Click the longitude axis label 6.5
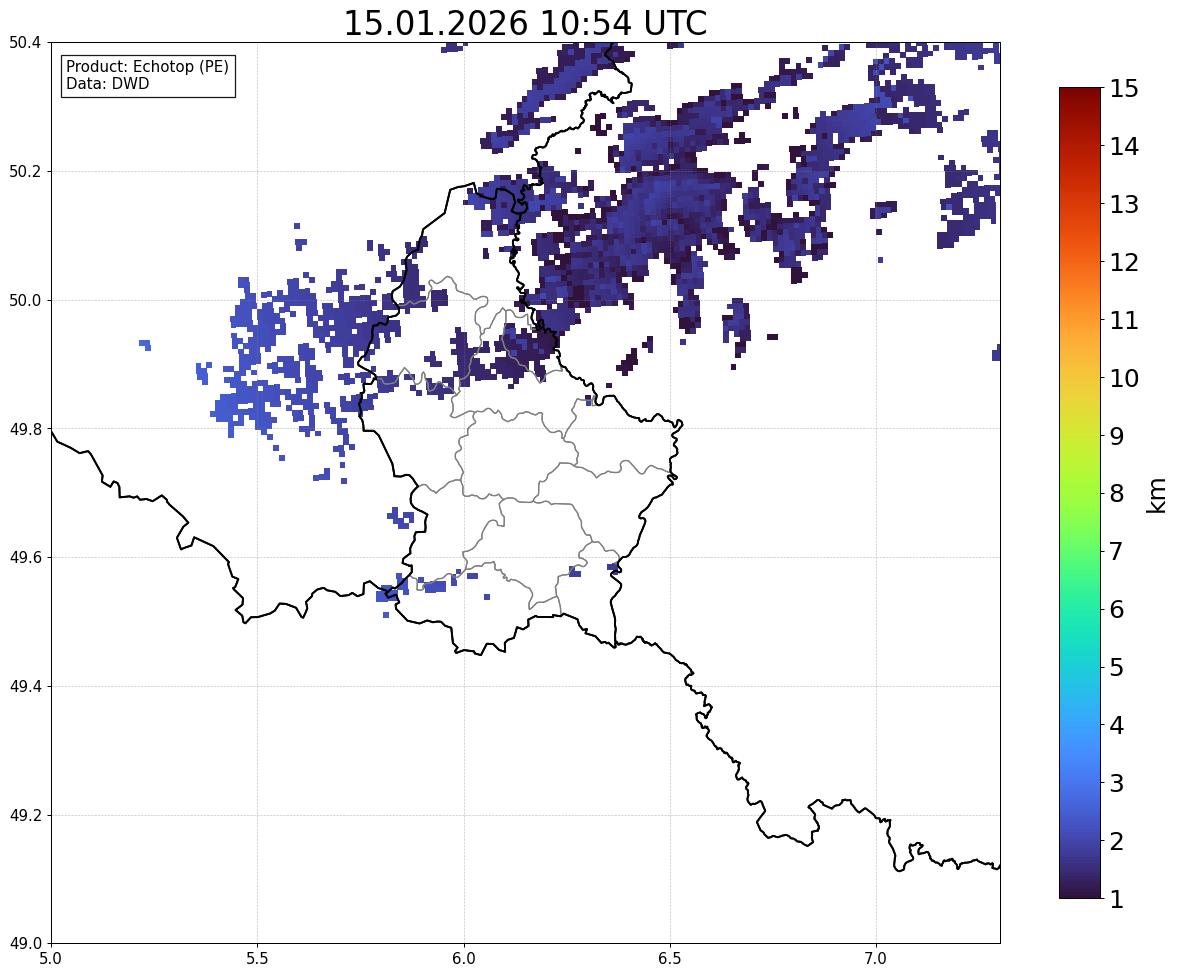Viewport: 1178px width, 976px height. point(670,959)
